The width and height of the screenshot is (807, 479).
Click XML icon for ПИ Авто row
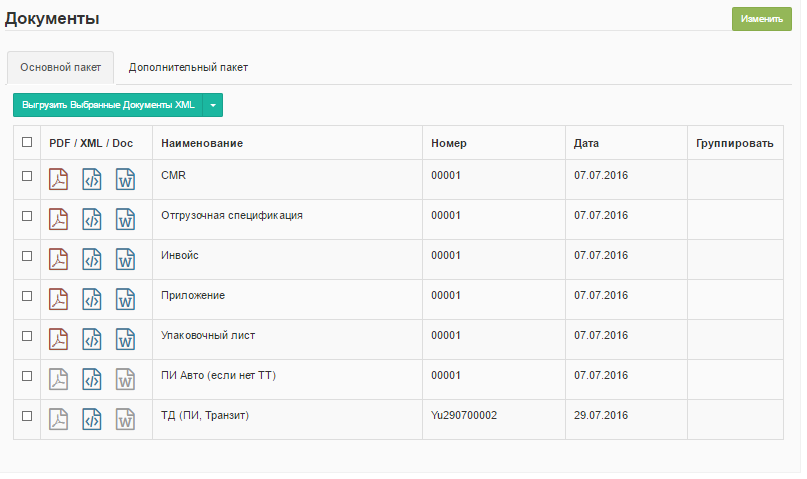point(92,380)
